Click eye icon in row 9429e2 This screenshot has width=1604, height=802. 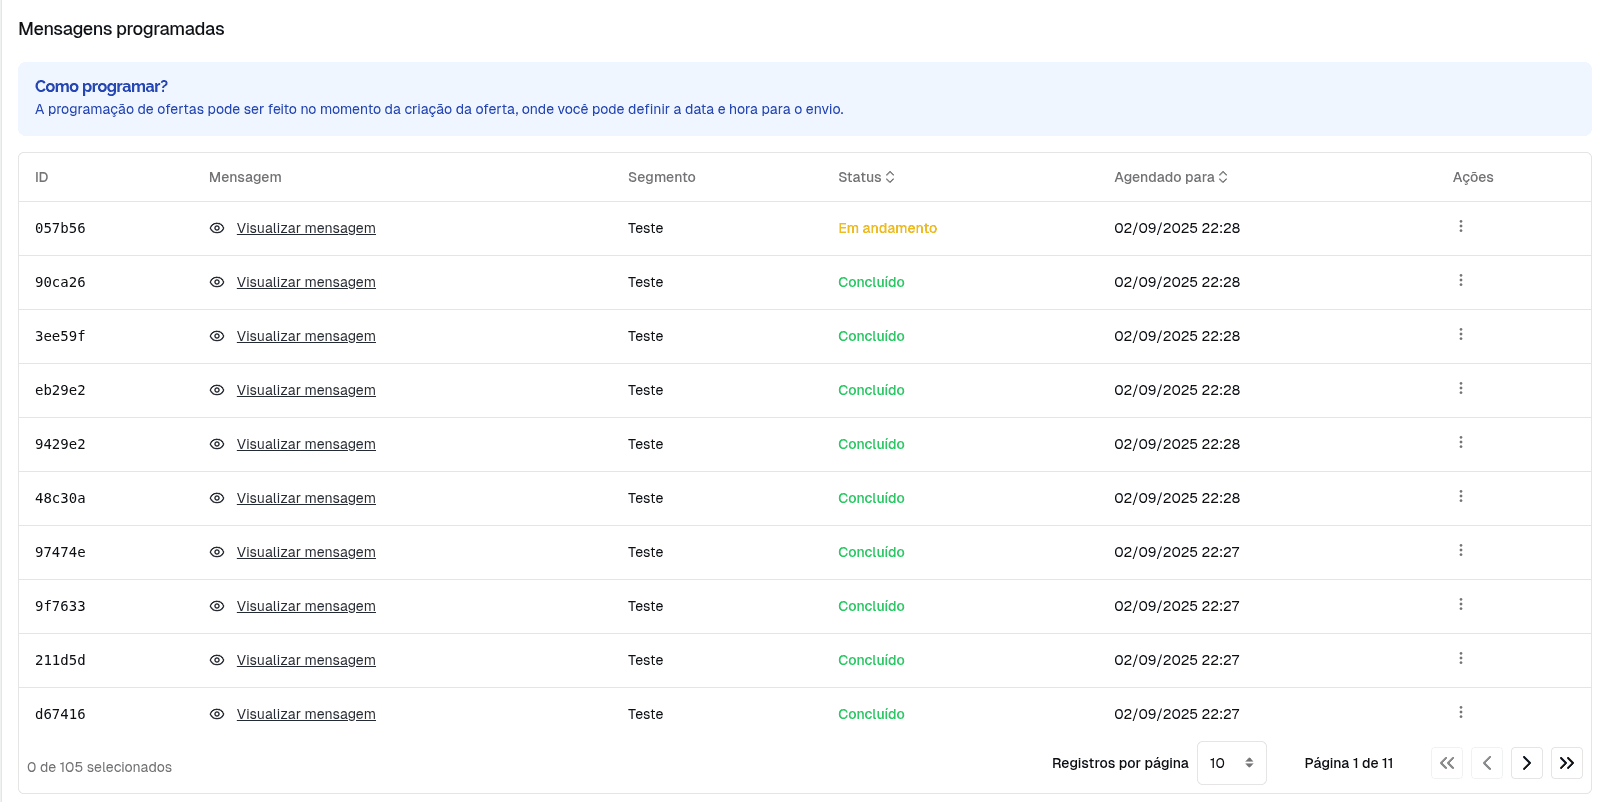pos(216,444)
